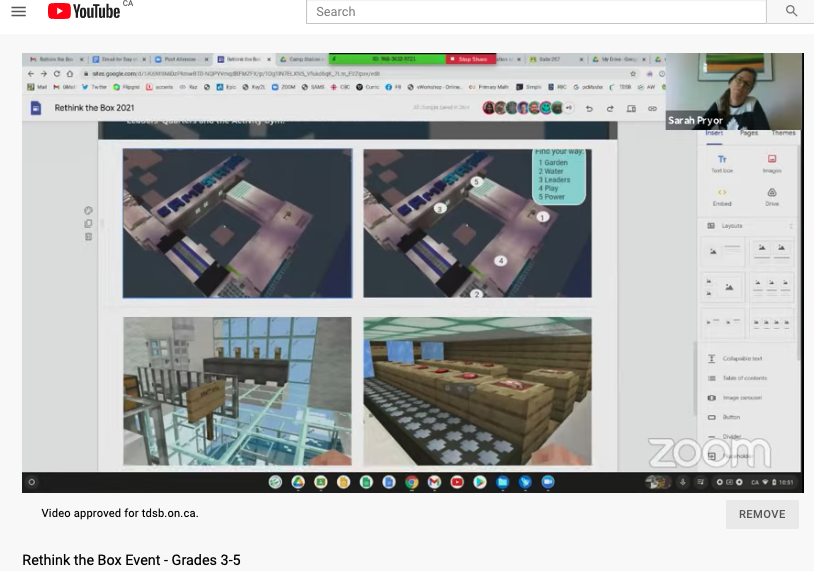
Task: Click the duplicate section icon
Action: 88,224
